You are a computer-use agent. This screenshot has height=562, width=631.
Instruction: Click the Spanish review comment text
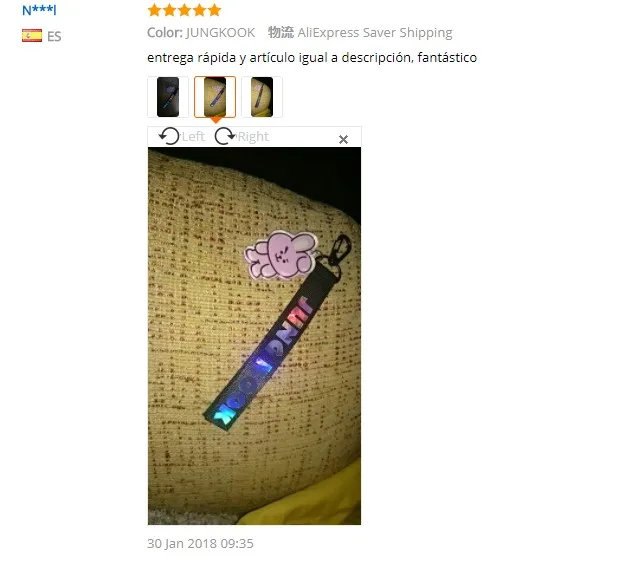312,58
